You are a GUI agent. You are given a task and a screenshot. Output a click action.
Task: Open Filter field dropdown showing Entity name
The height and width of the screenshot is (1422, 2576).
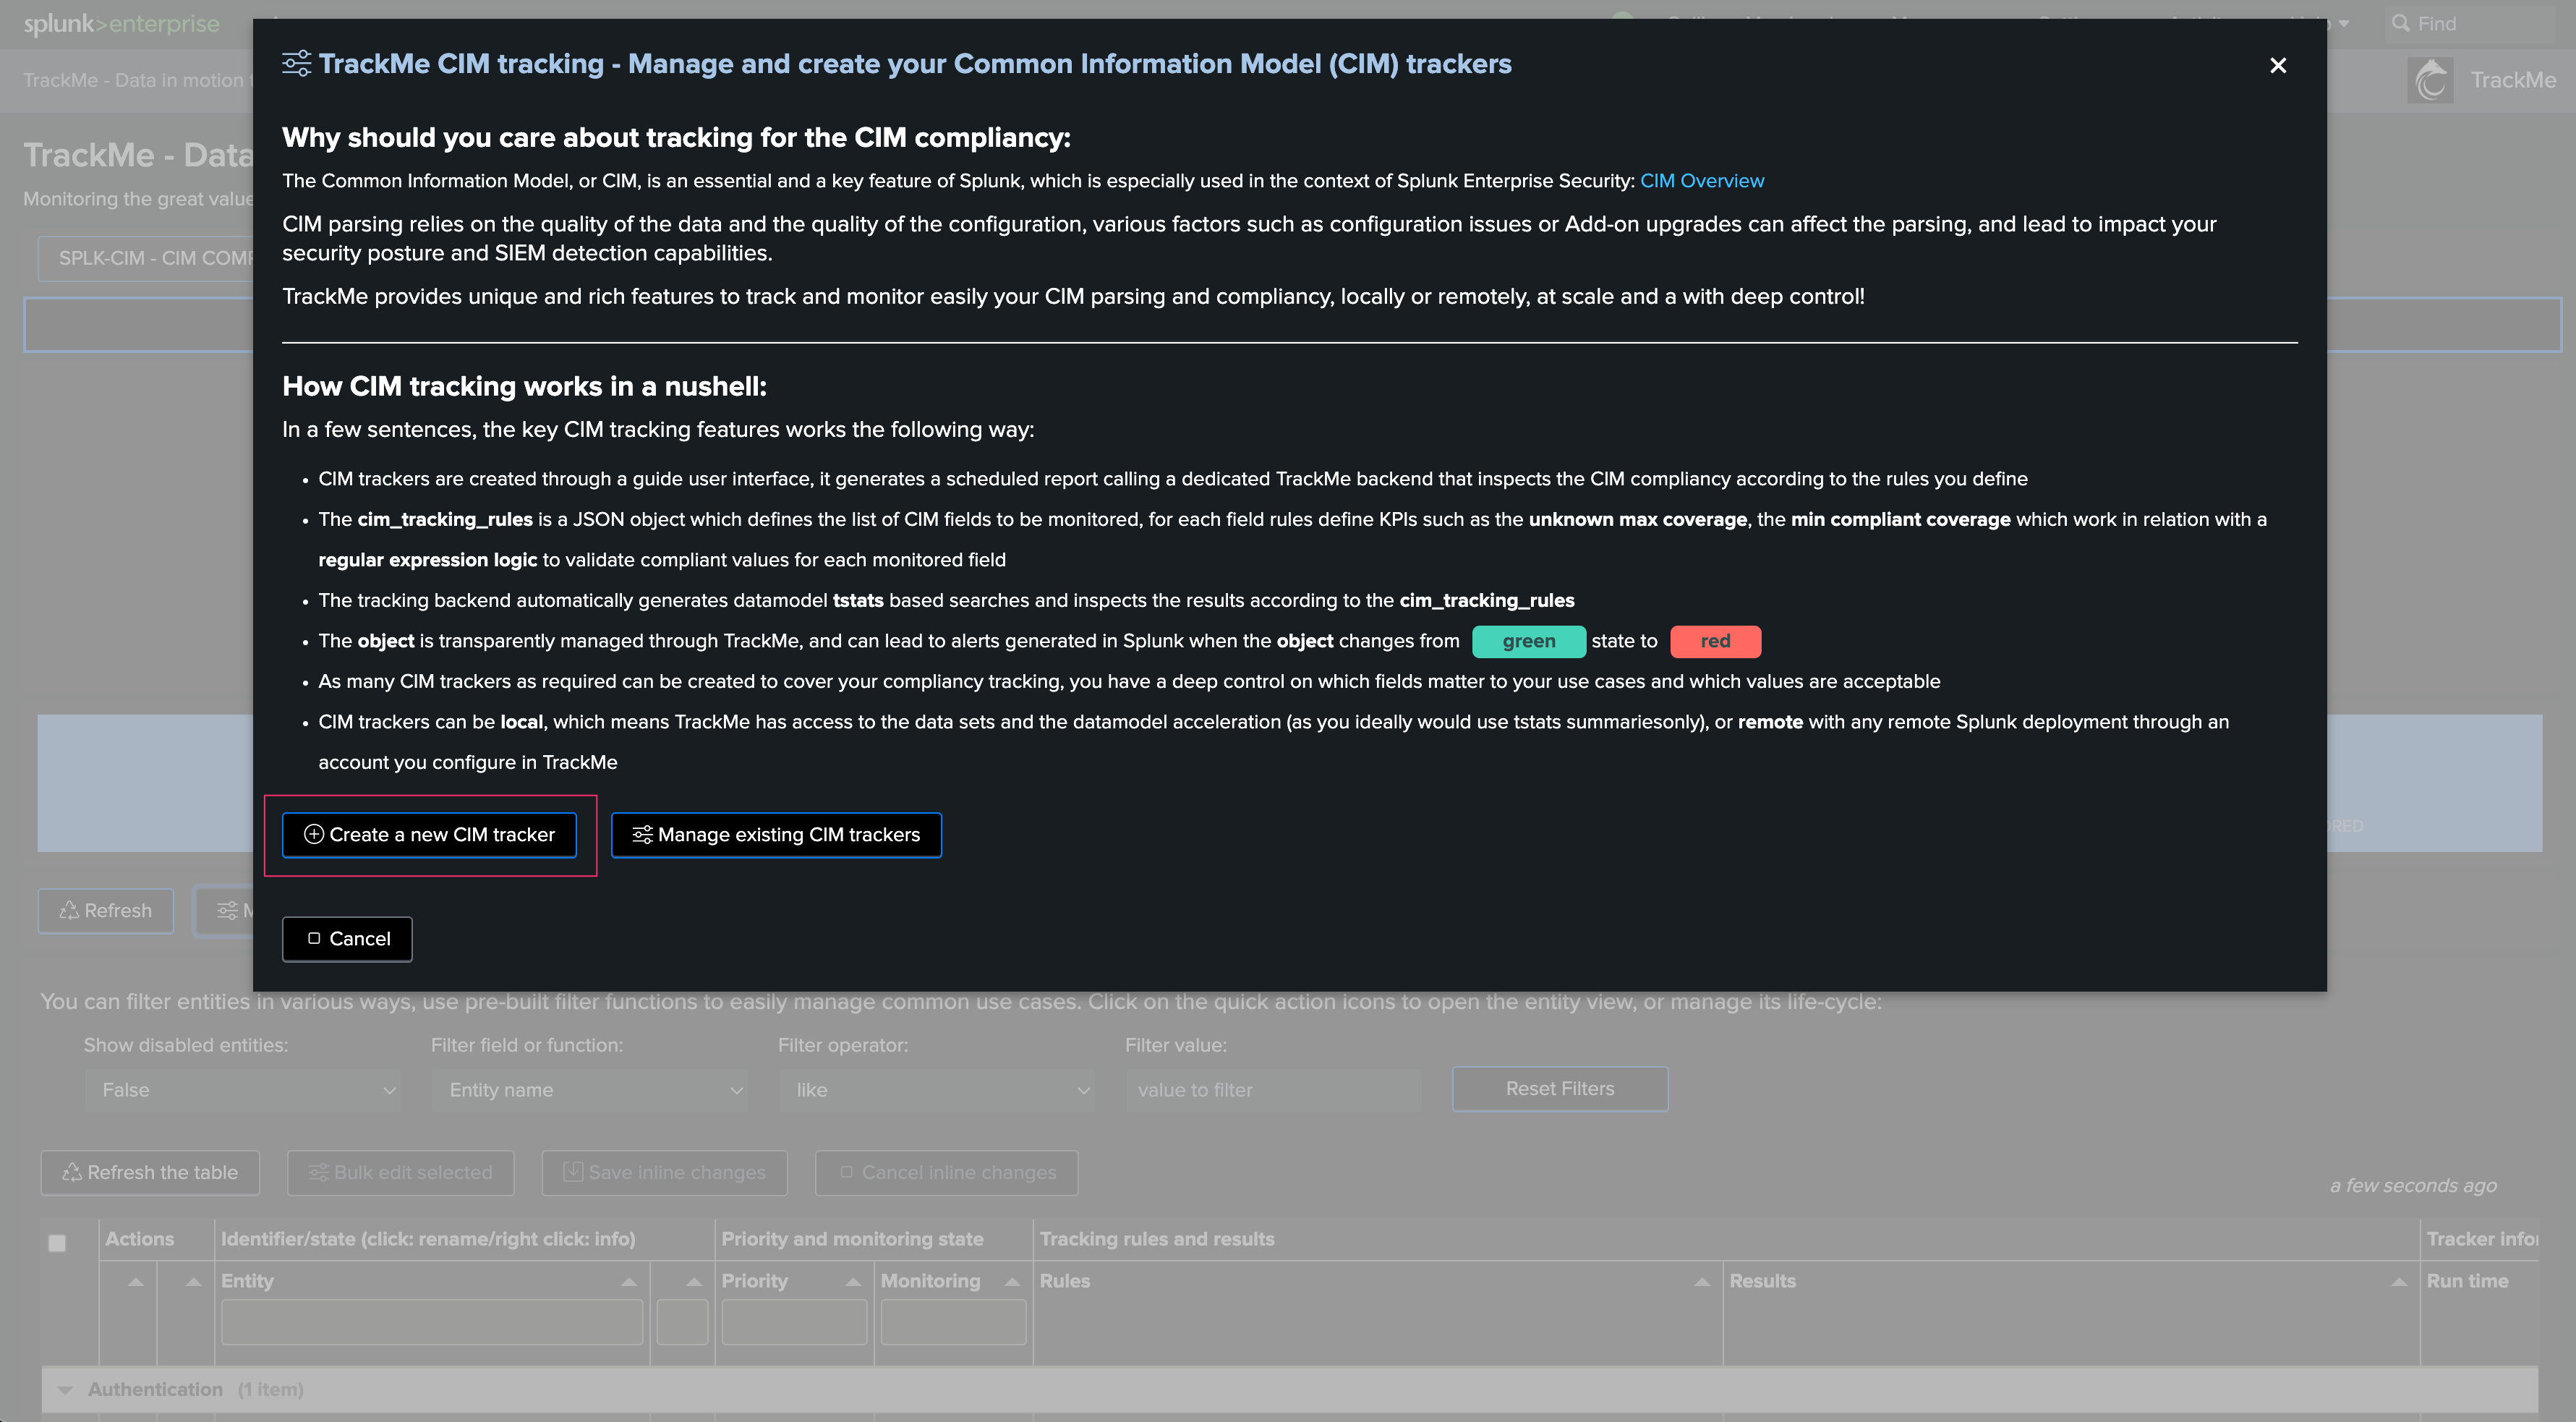(x=590, y=1090)
